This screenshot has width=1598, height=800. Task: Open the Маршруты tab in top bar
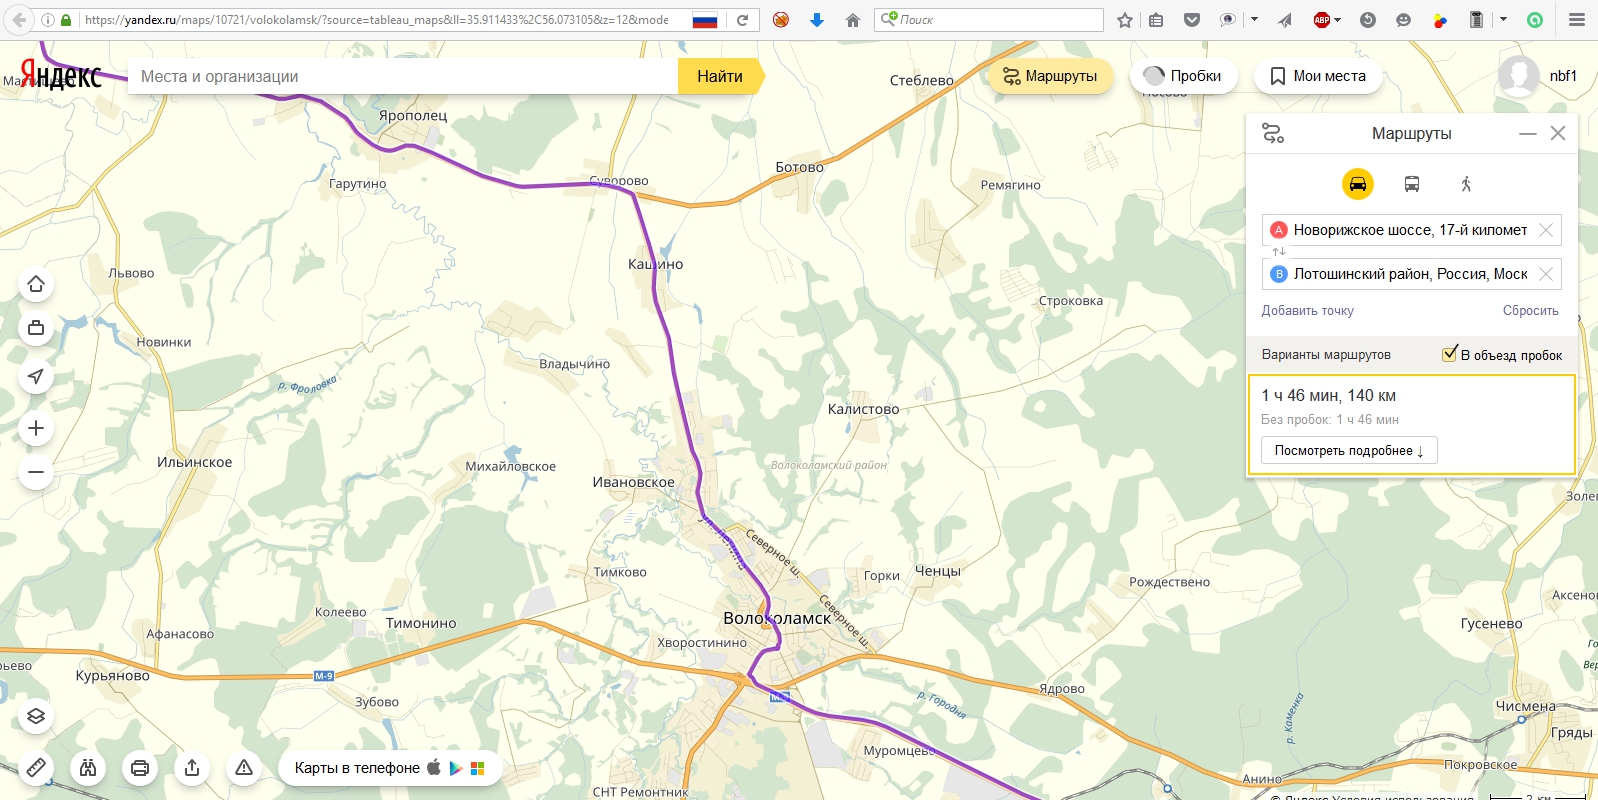point(1050,76)
